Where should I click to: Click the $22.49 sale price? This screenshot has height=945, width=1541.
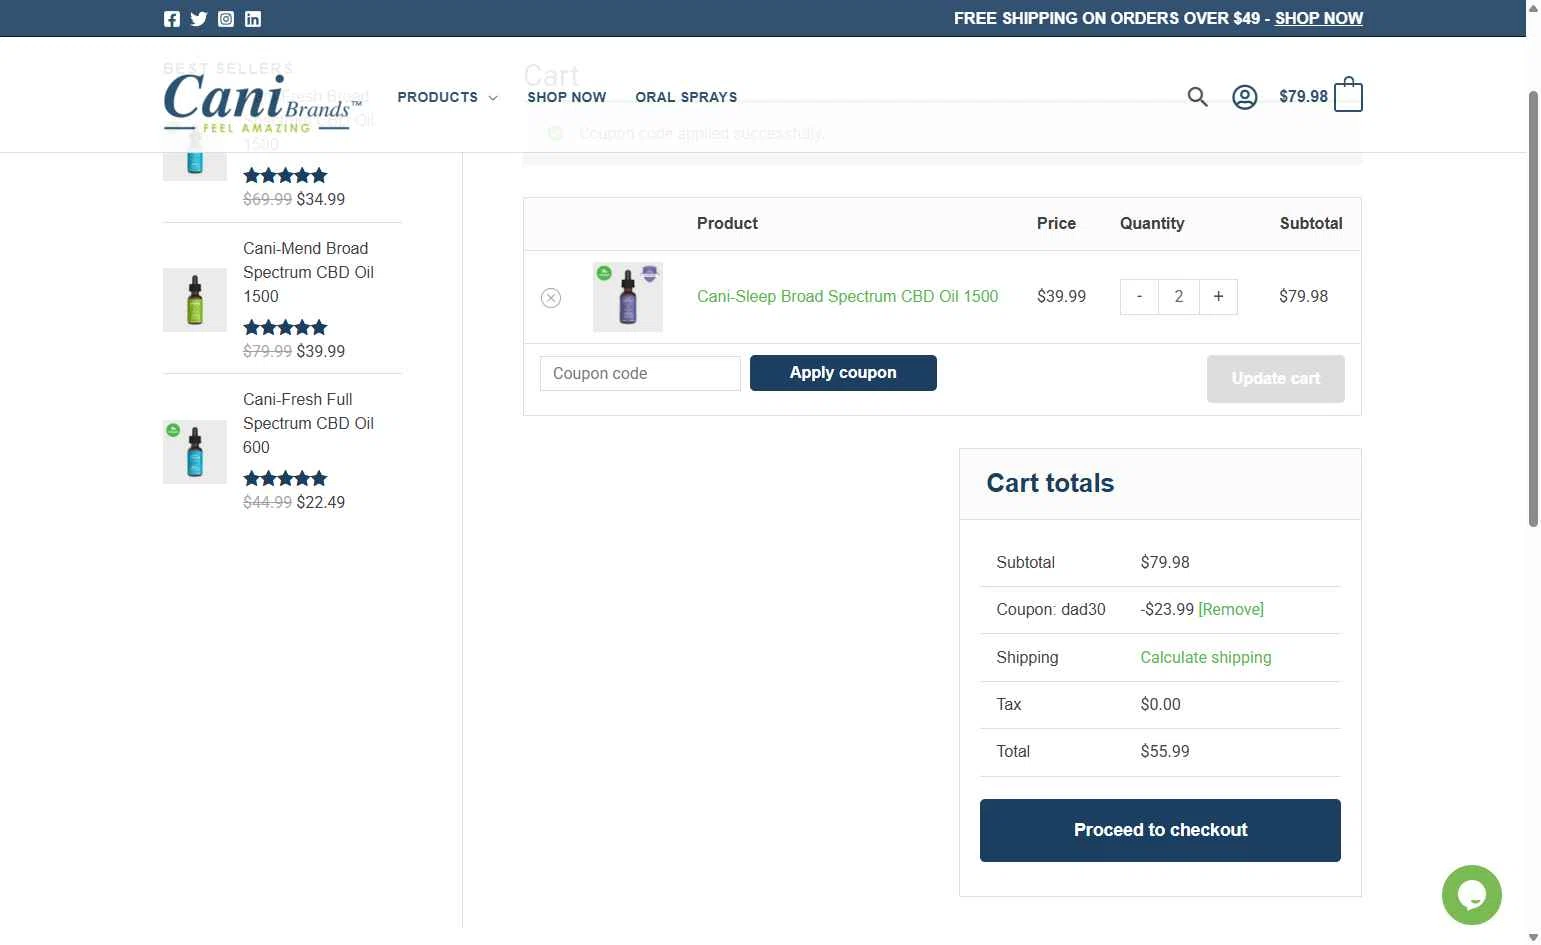point(321,502)
